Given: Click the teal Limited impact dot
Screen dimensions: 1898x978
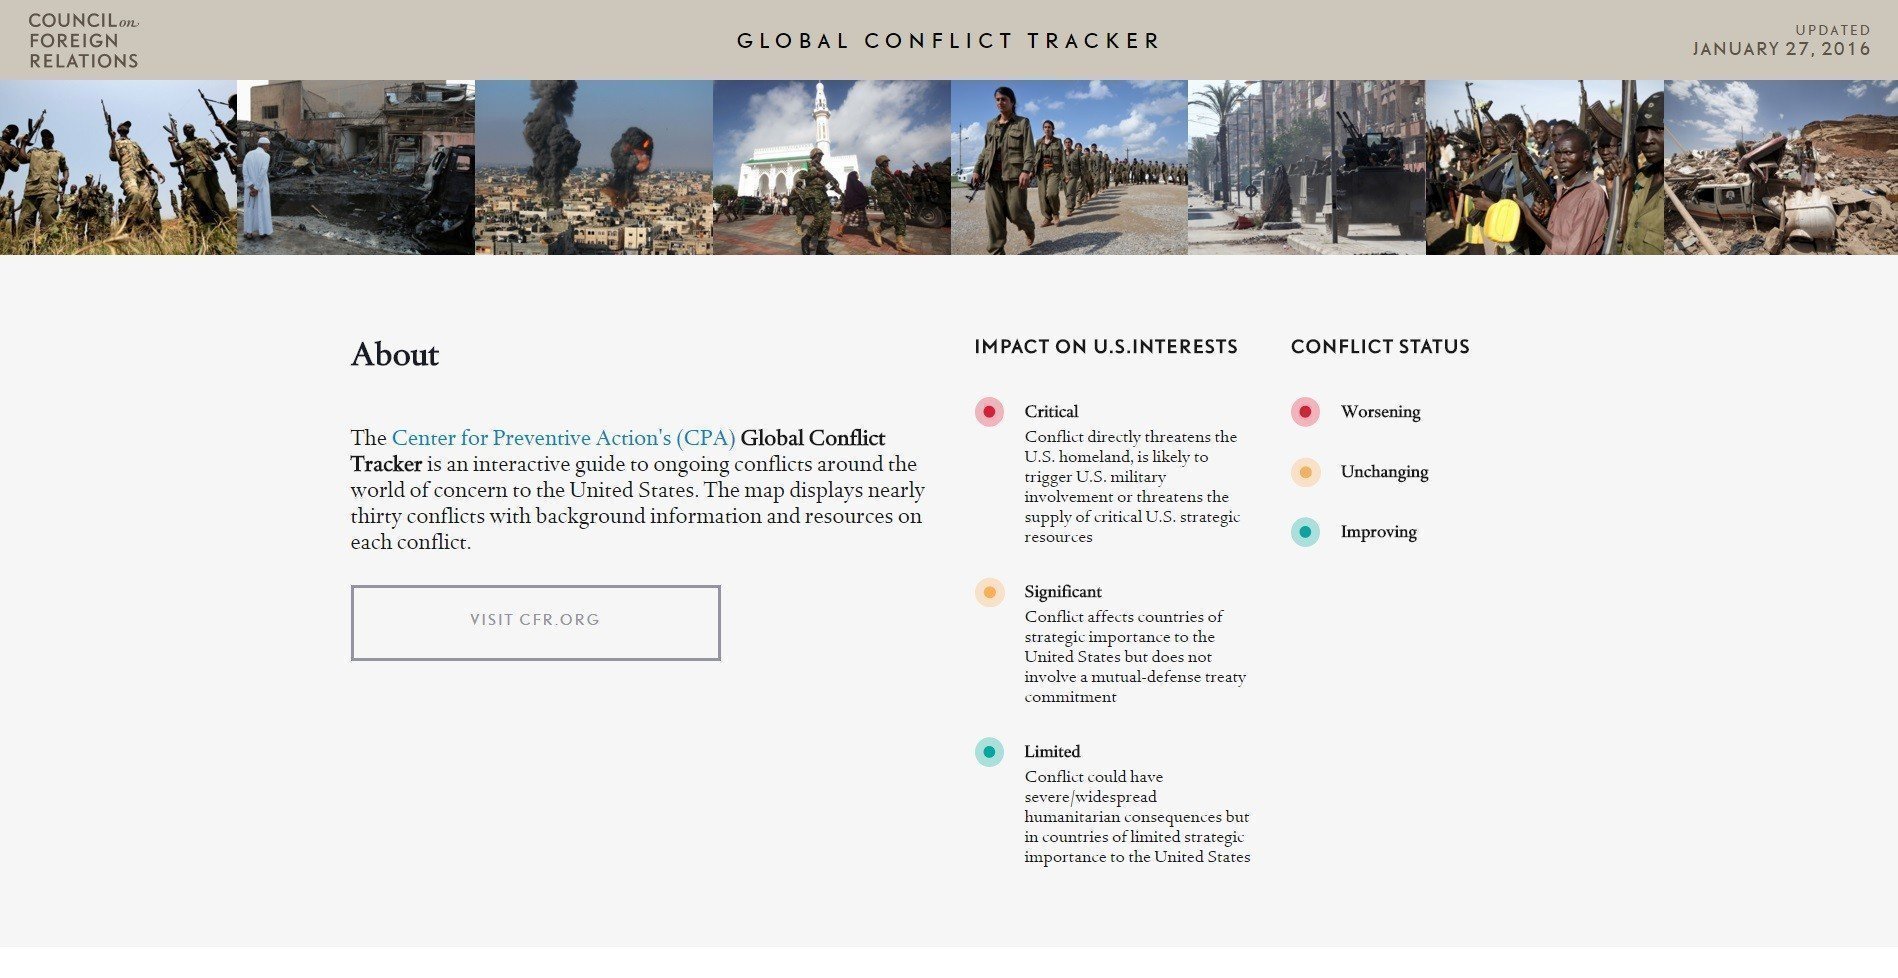Looking at the screenshot, I should [x=989, y=752].
